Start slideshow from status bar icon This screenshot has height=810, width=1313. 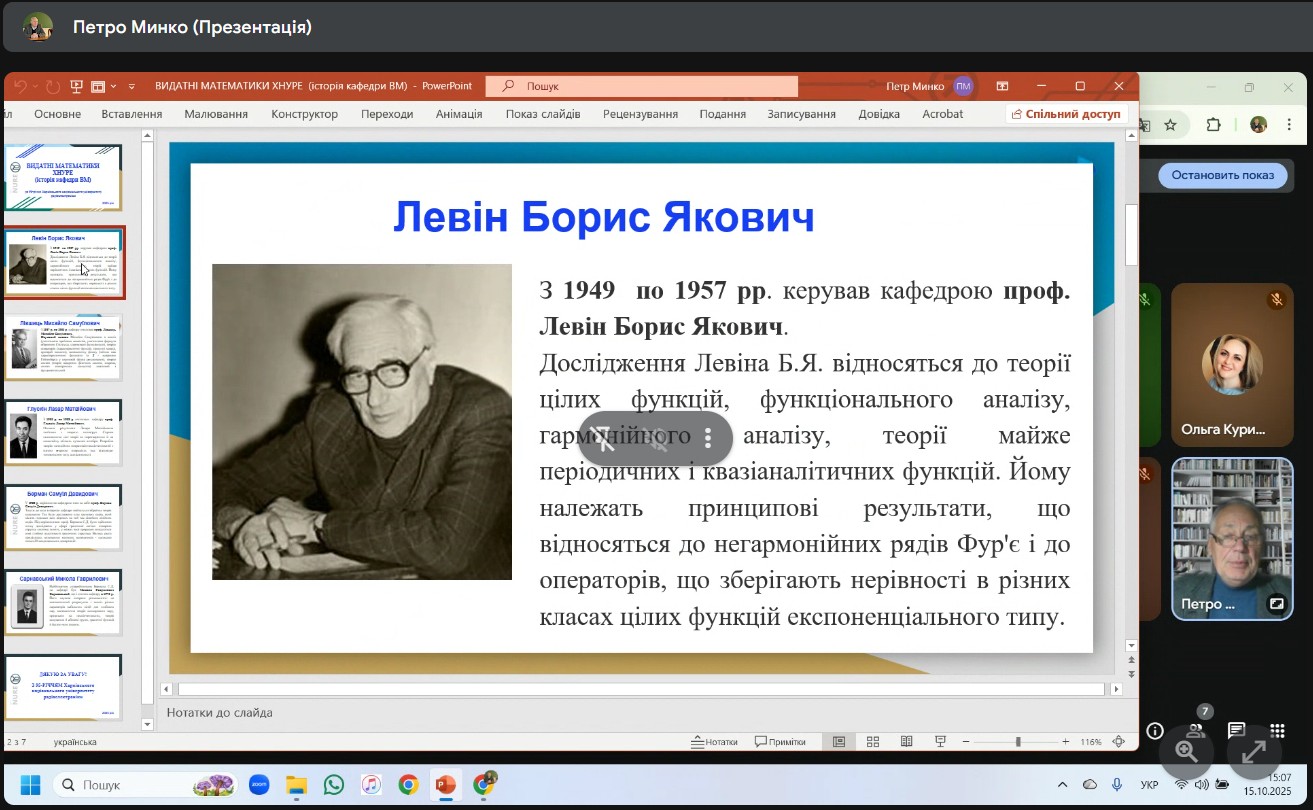[x=940, y=742]
